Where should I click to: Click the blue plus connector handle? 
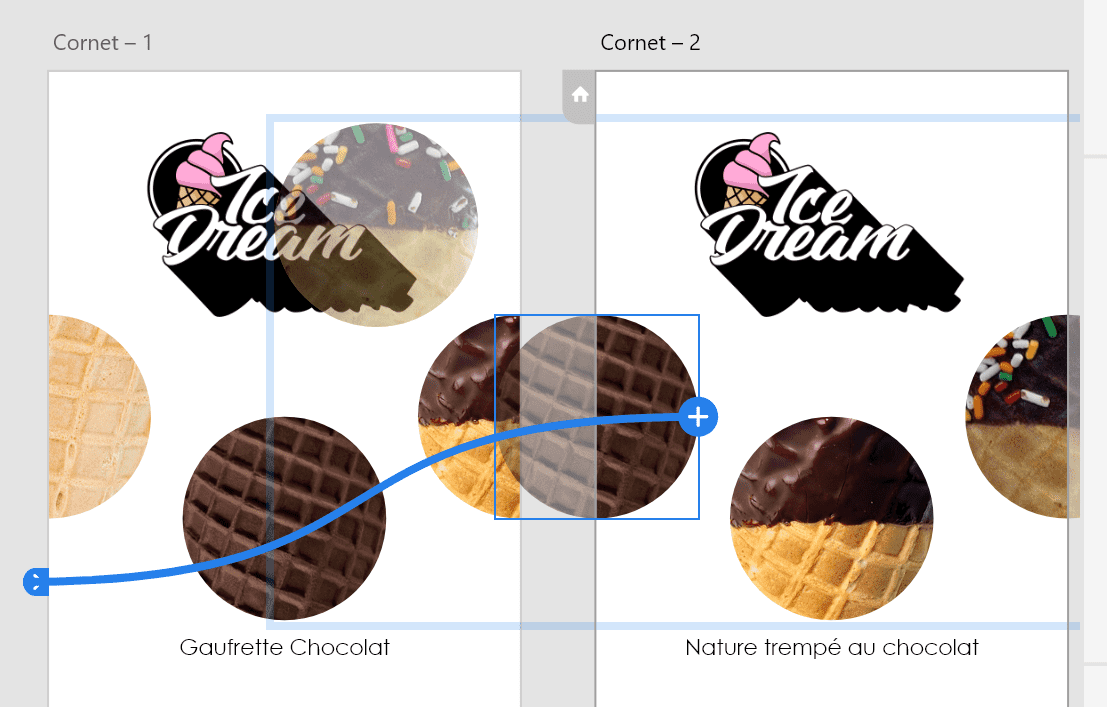coord(698,417)
